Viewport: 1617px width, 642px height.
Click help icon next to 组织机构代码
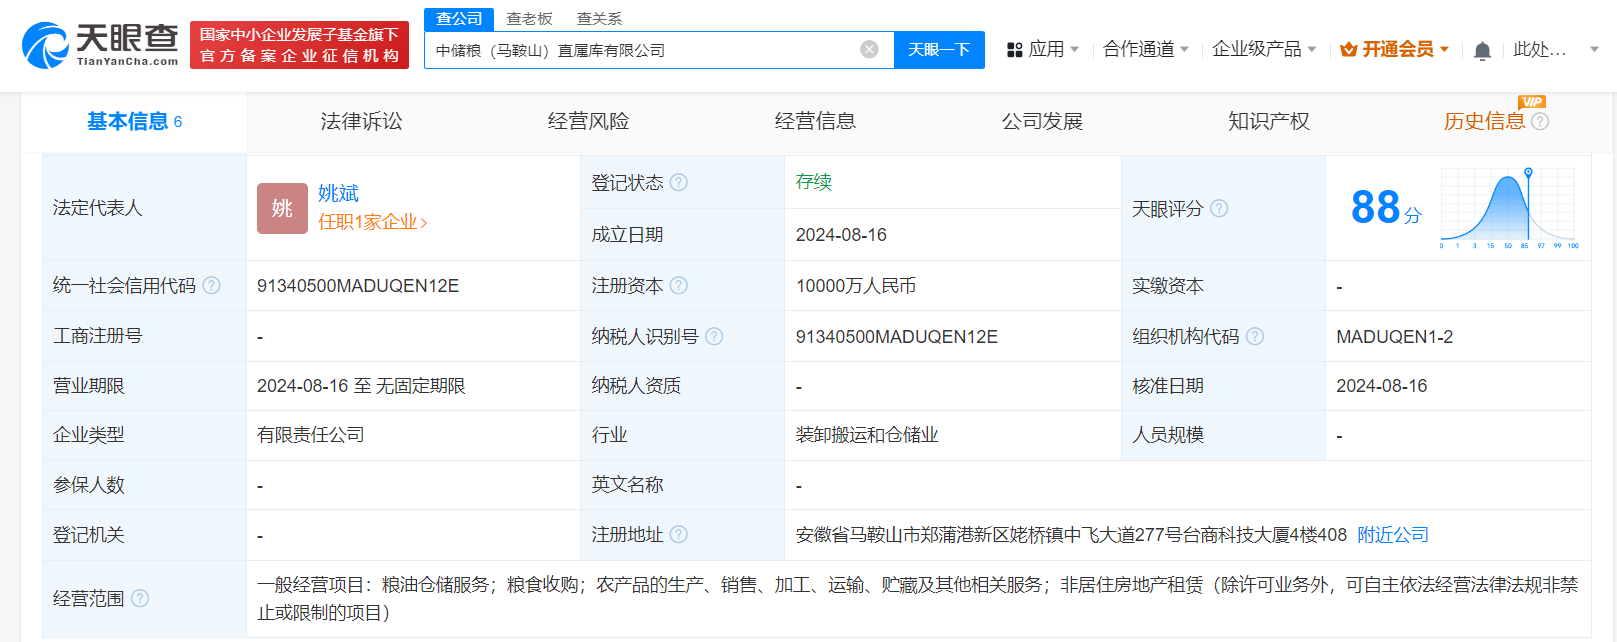(1255, 336)
